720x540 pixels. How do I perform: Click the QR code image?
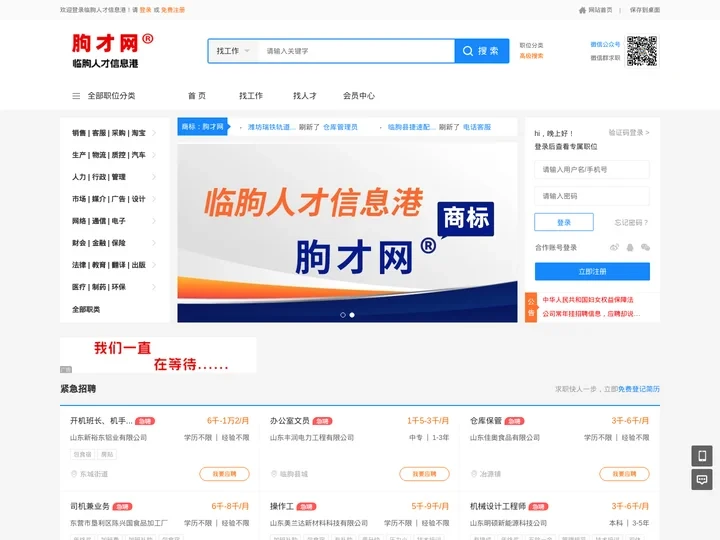(x=642, y=51)
